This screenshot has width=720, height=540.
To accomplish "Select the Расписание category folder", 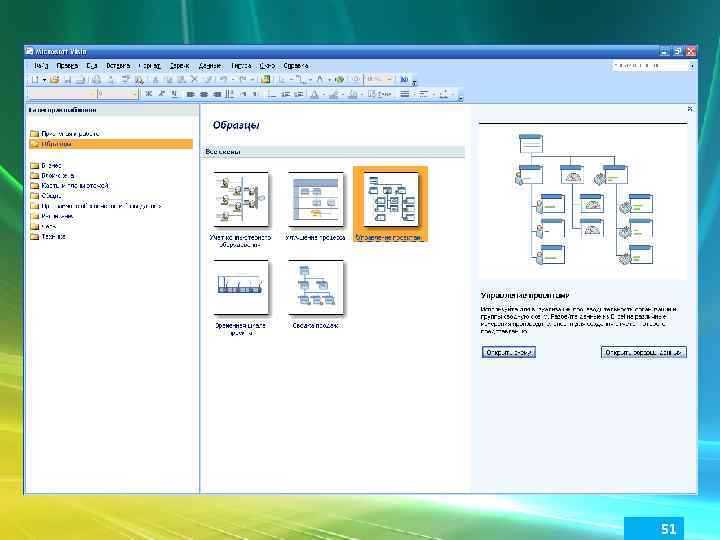I will 52,216.
